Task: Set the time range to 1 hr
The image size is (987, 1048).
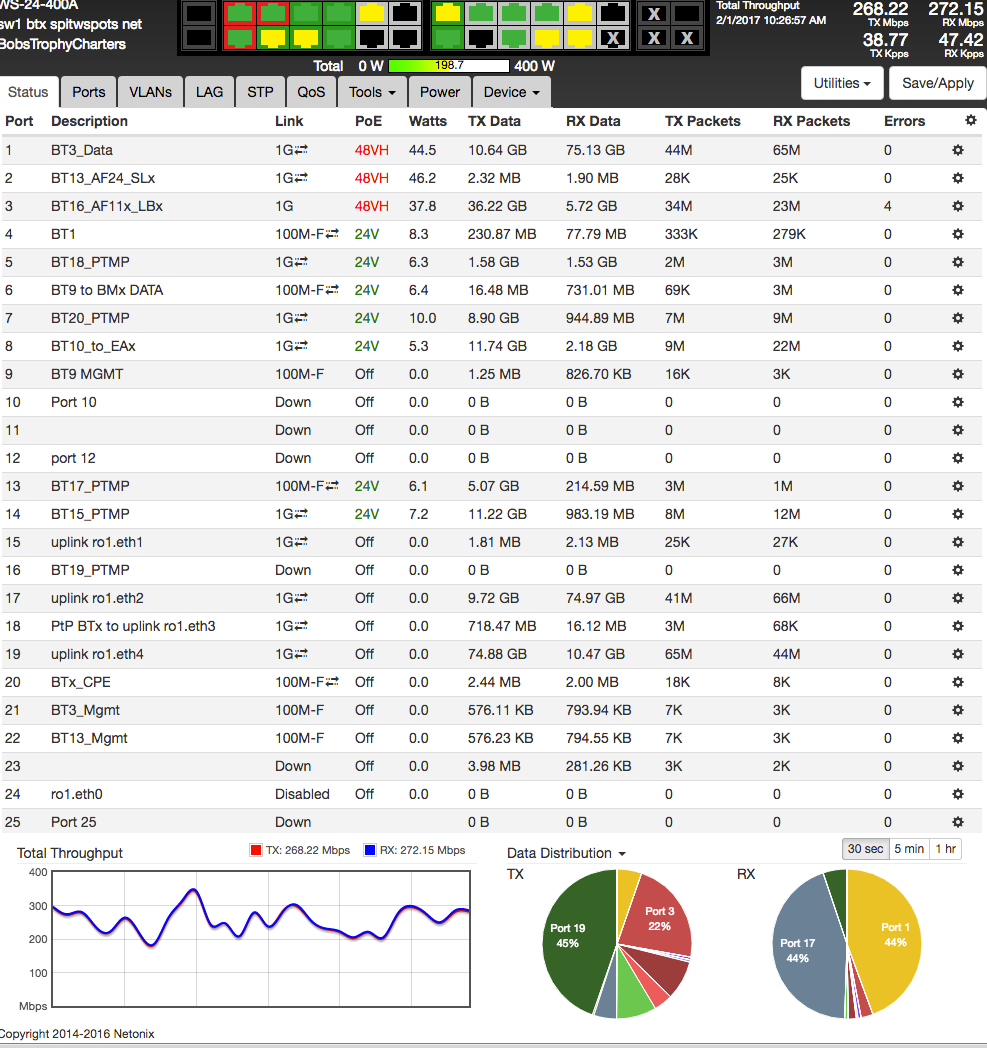Action: click(945, 849)
